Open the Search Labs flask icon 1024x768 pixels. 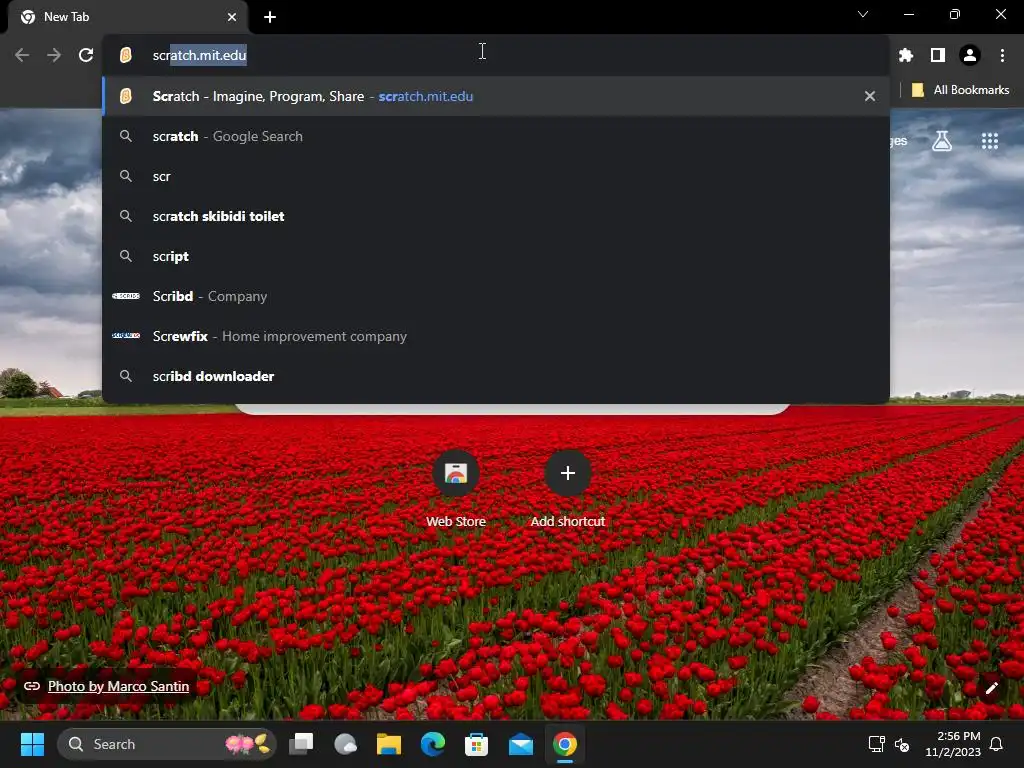tap(942, 141)
